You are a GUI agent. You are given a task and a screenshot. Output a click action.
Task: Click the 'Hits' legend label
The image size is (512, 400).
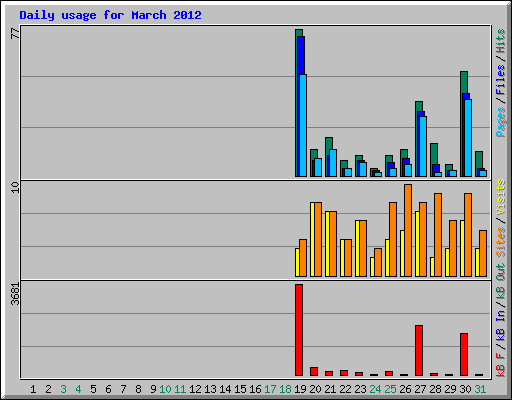tap(500, 41)
